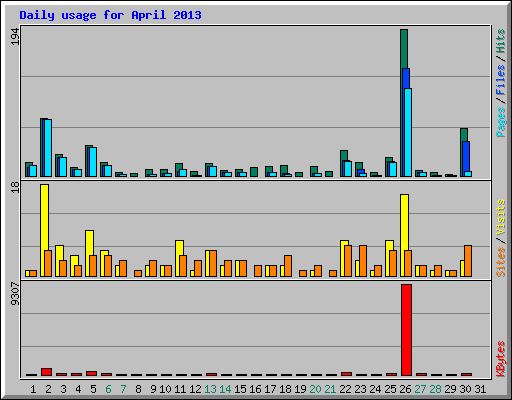Click day label 2 on the axis
Screen dimensions: 512x400
pos(48,389)
